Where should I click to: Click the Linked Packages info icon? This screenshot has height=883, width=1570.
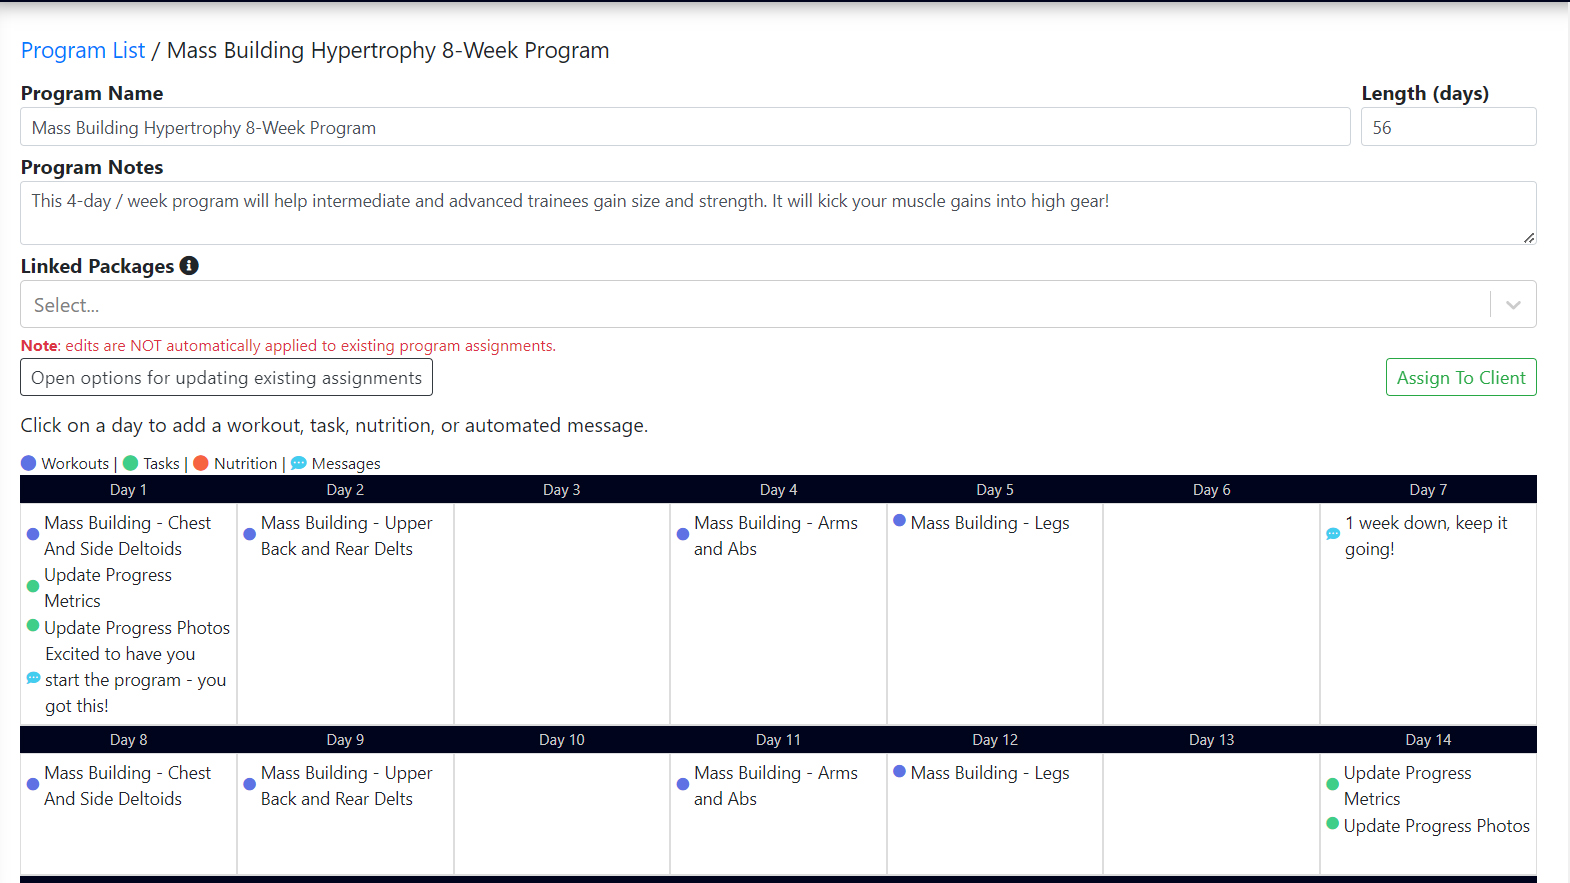coord(189,266)
